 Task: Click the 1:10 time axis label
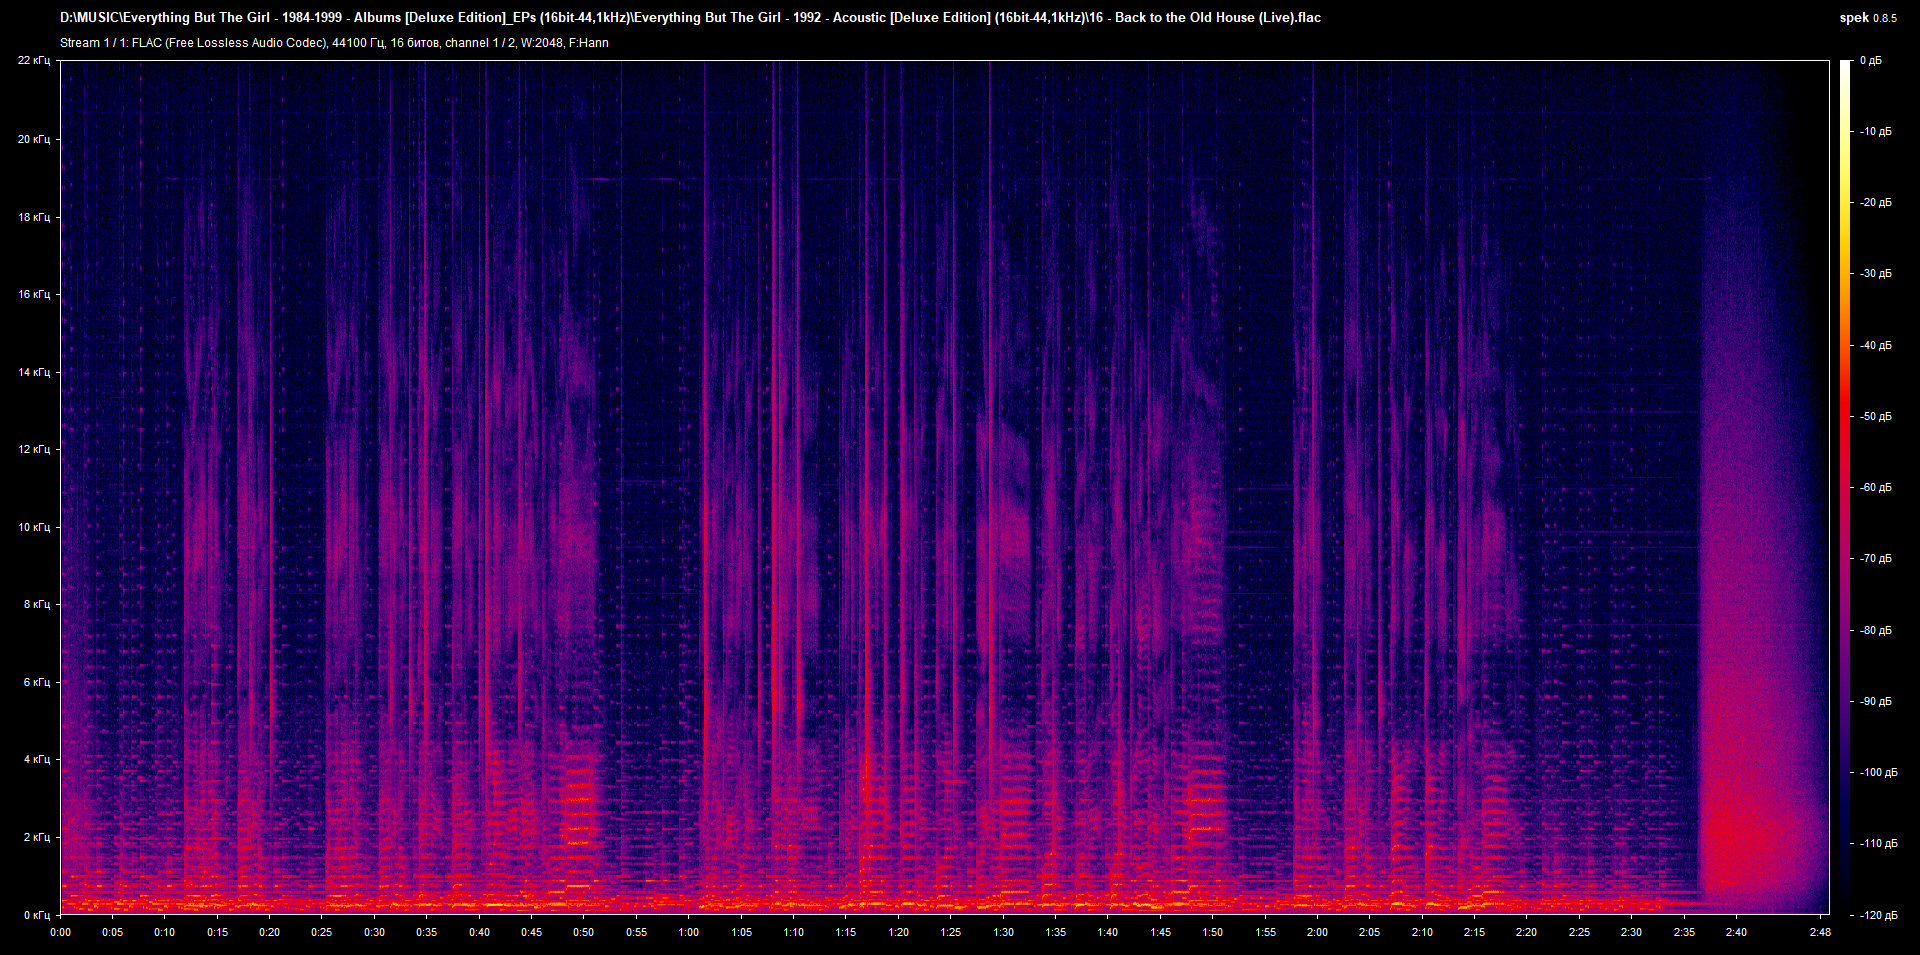[794, 932]
